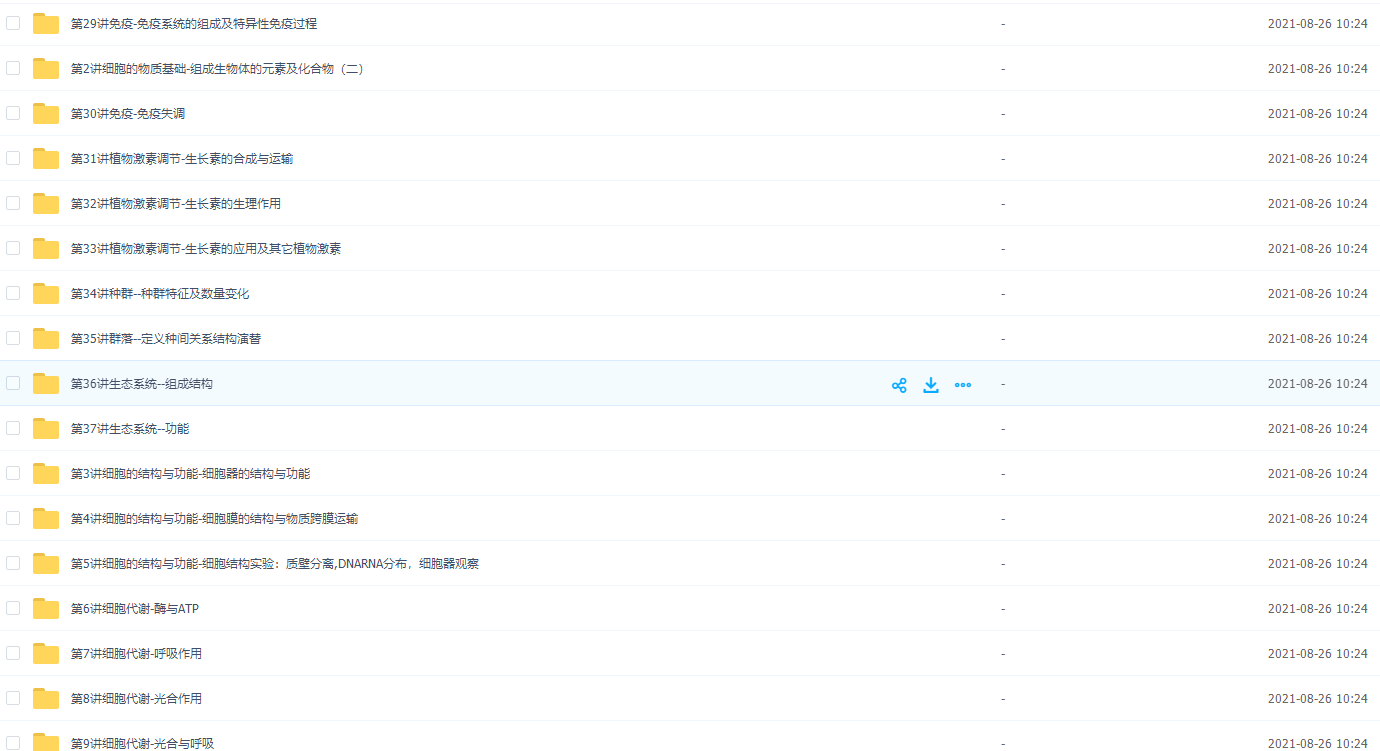Click folder icon for 第30讲免疫-免疫失调
Screen dimensions: 1380x751
[46, 114]
